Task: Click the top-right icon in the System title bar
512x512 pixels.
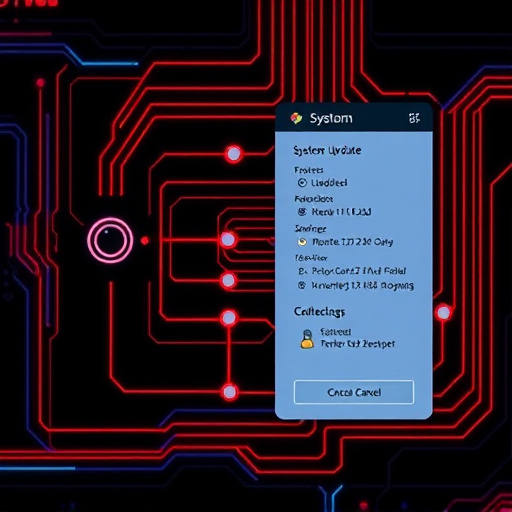Action: tap(414, 118)
